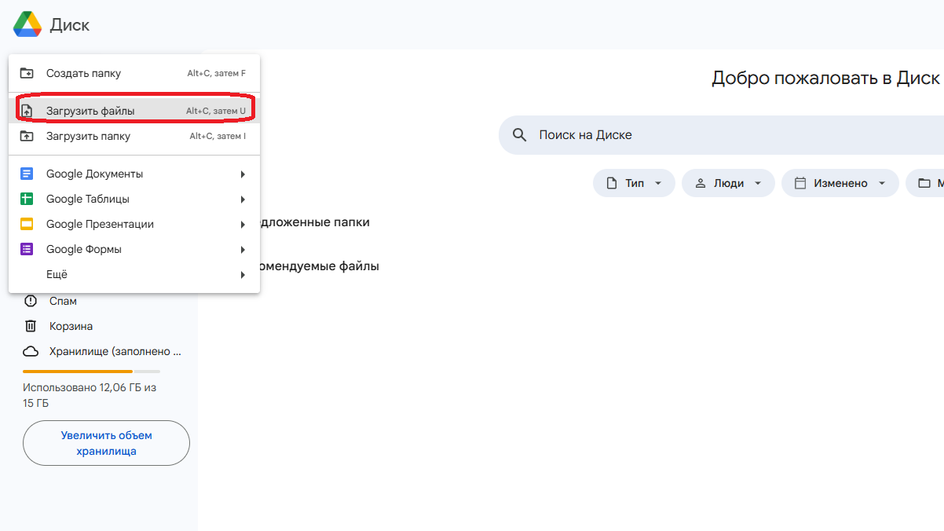Open the Изменено filter dropdown
Image resolution: width=944 pixels, height=531 pixels.
coord(840,183)
